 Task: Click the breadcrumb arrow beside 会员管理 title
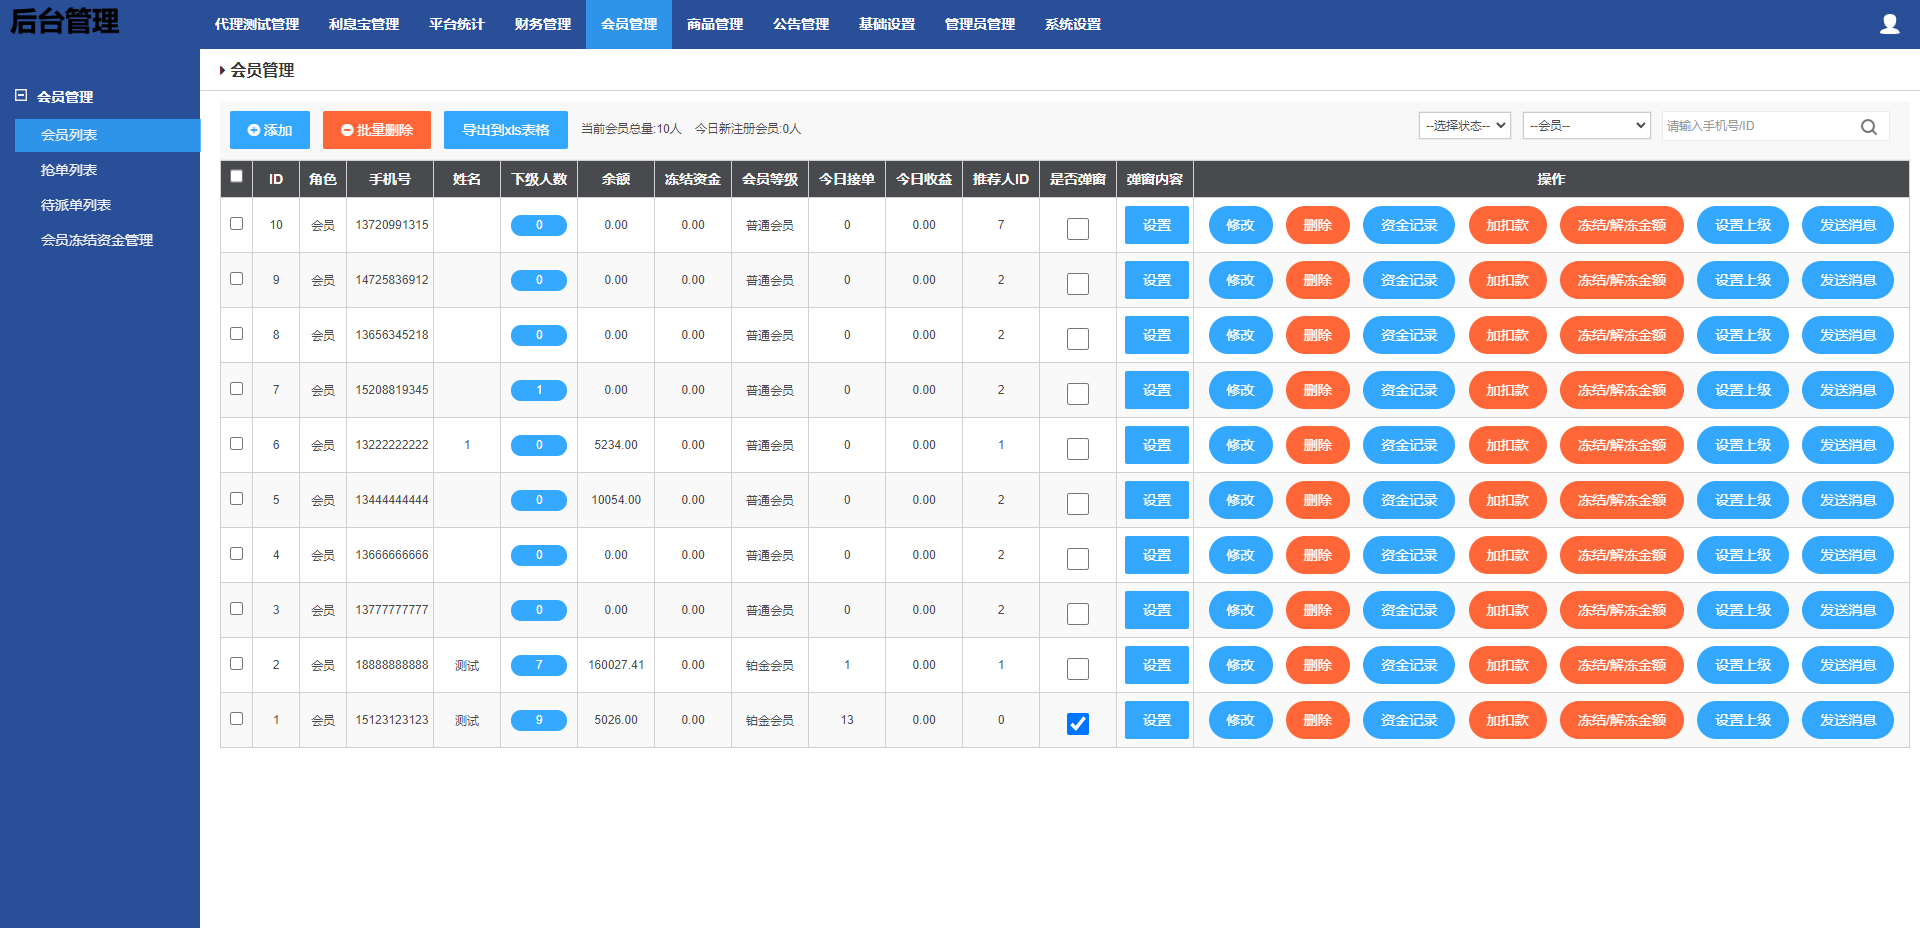222,70
